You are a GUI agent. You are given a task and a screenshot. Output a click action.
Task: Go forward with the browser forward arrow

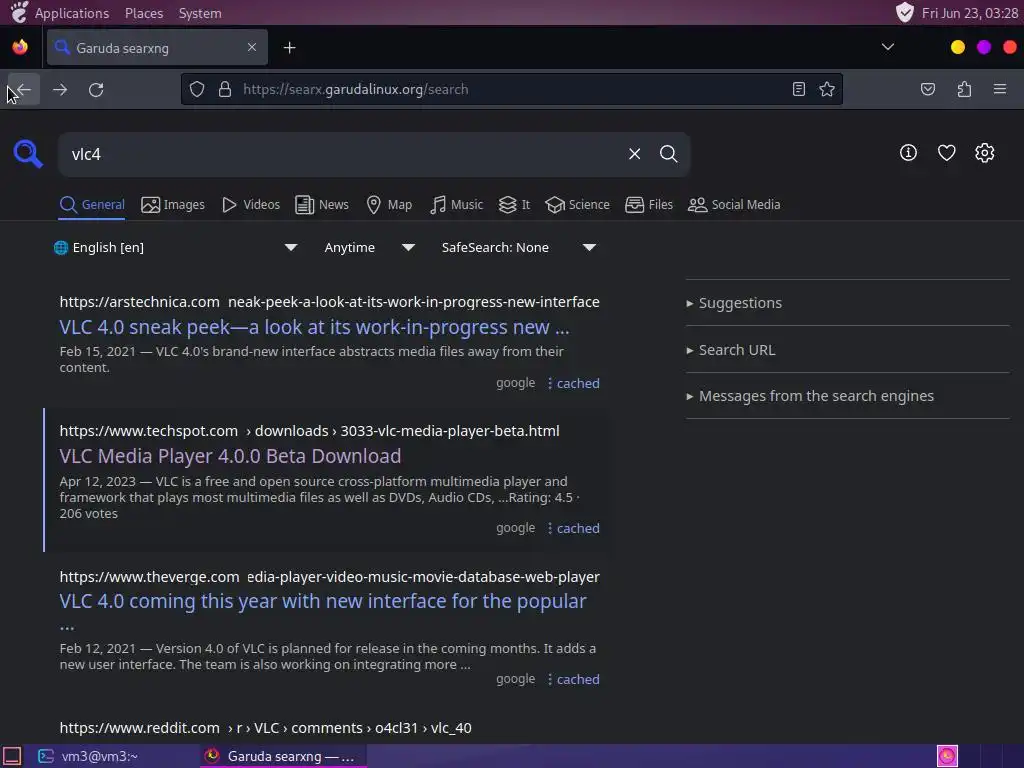tap(59, 89)
